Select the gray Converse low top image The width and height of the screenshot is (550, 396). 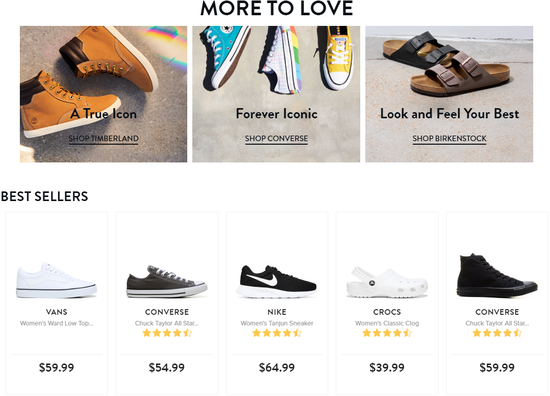coord(167,281)
